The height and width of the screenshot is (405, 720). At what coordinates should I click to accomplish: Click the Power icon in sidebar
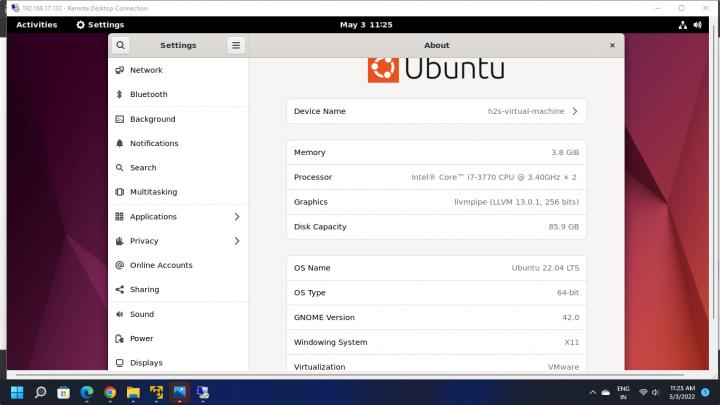tap(119, 338)
